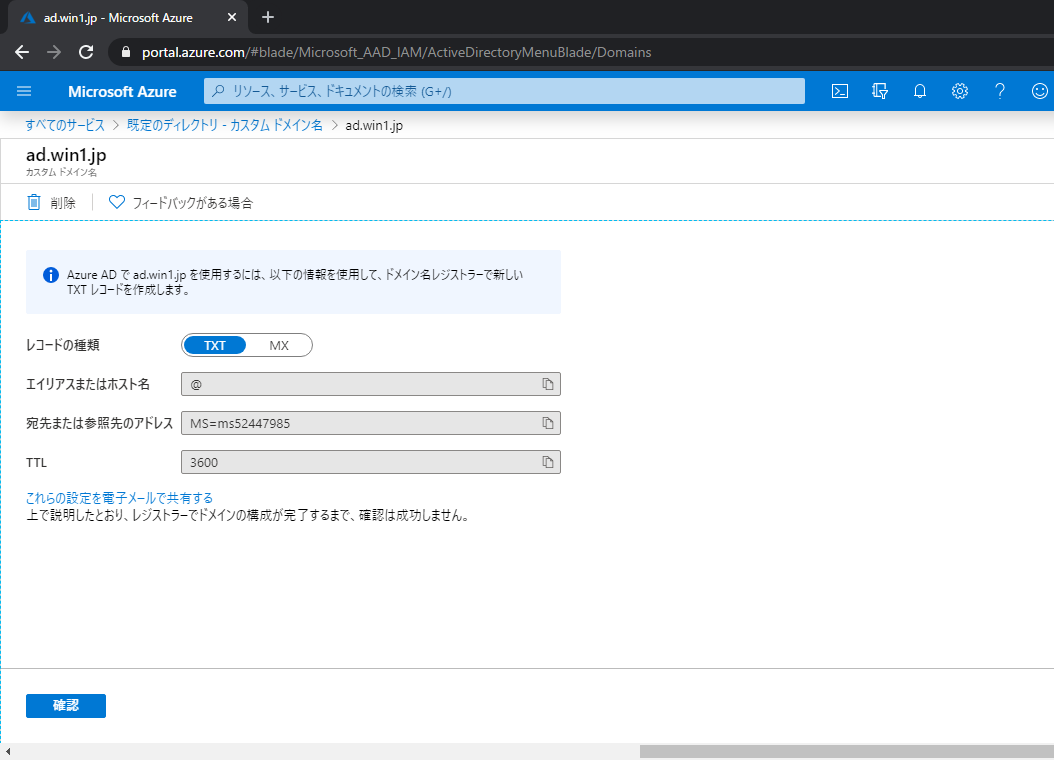
Task: Open the Azure portal hamburger menu
Action: tap(24, 91)
